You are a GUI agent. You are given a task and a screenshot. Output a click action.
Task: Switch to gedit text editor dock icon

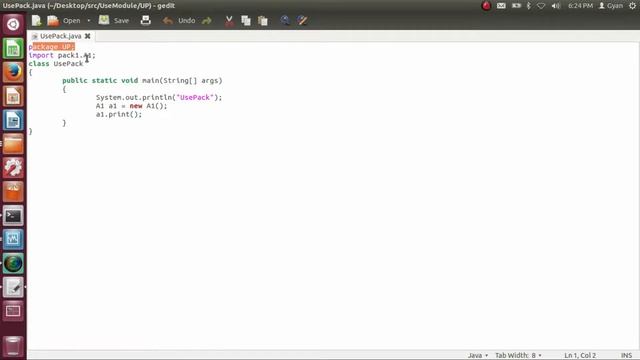pos(13,287)
